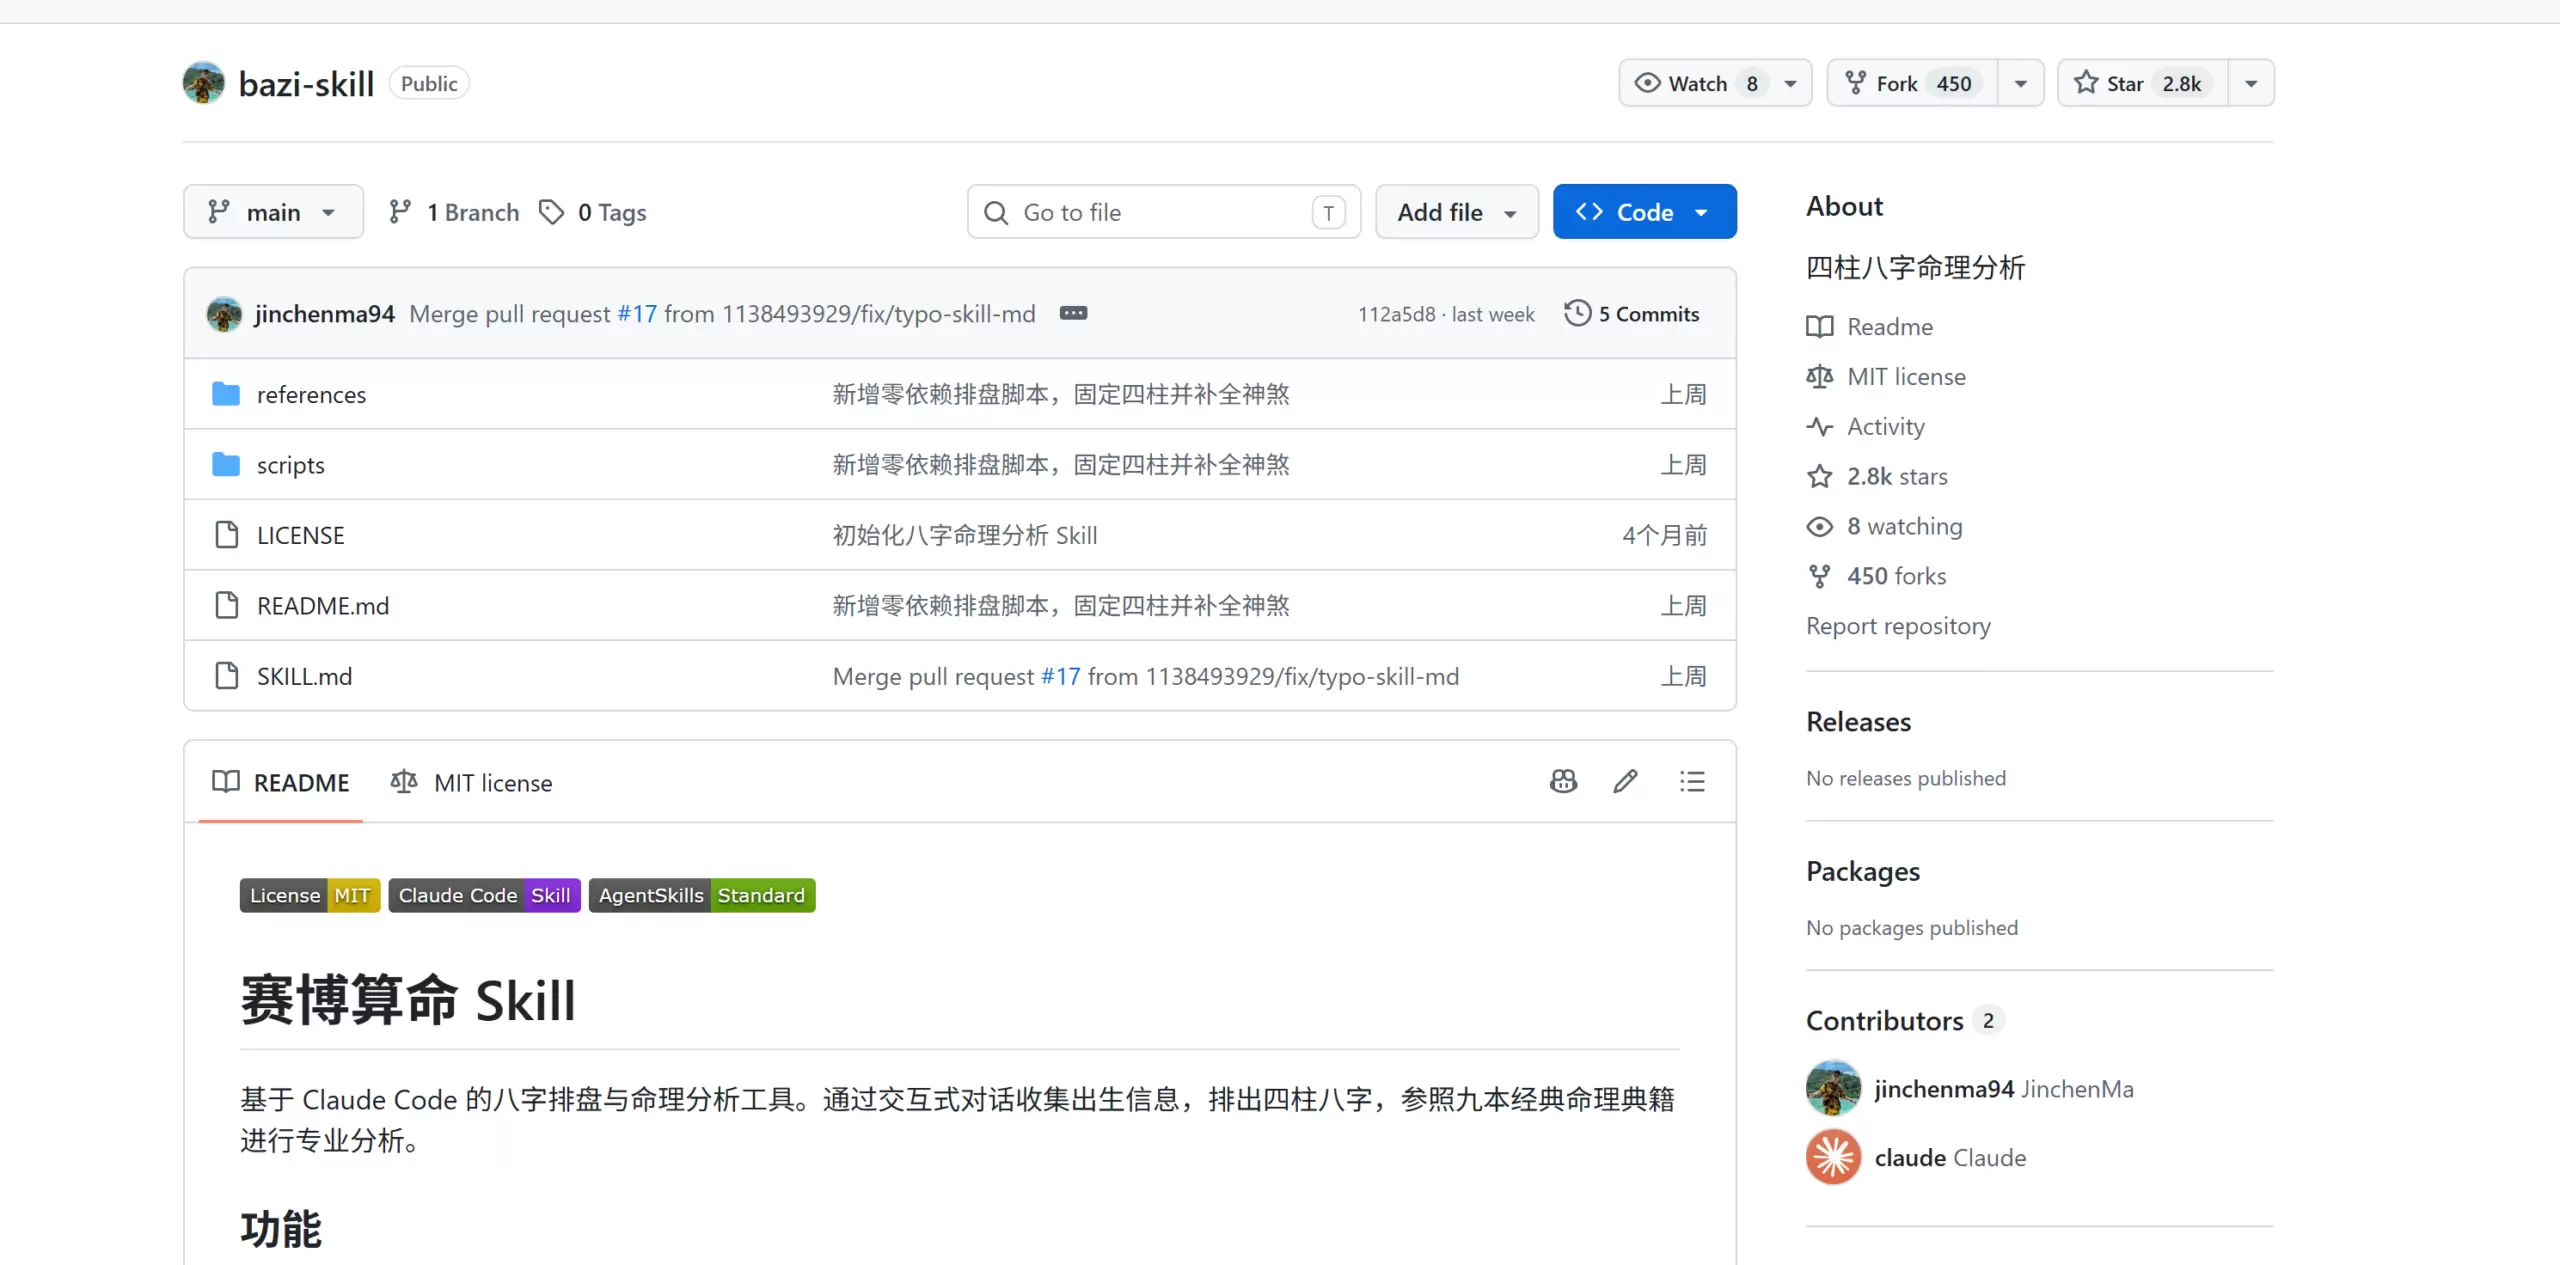Click the branch icon beside 1 Branch
Screen dimensions: 2560x1265
(400, 212)
